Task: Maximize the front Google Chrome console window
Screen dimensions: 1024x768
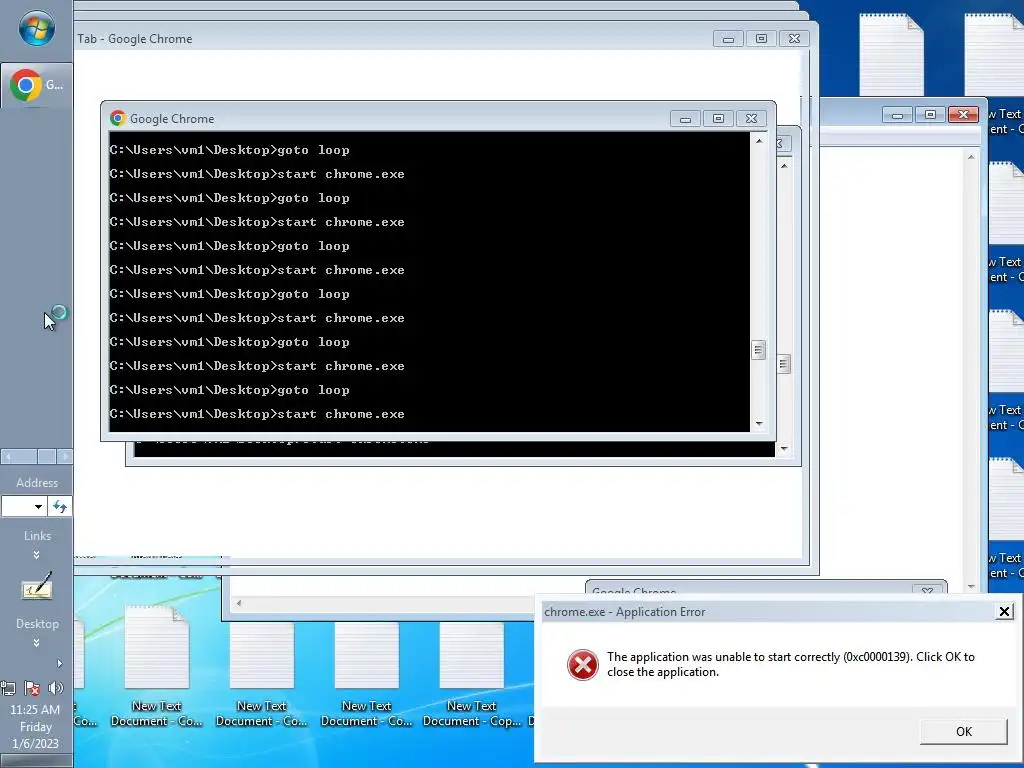Action: pyautogui.click(x=718, y=119)
